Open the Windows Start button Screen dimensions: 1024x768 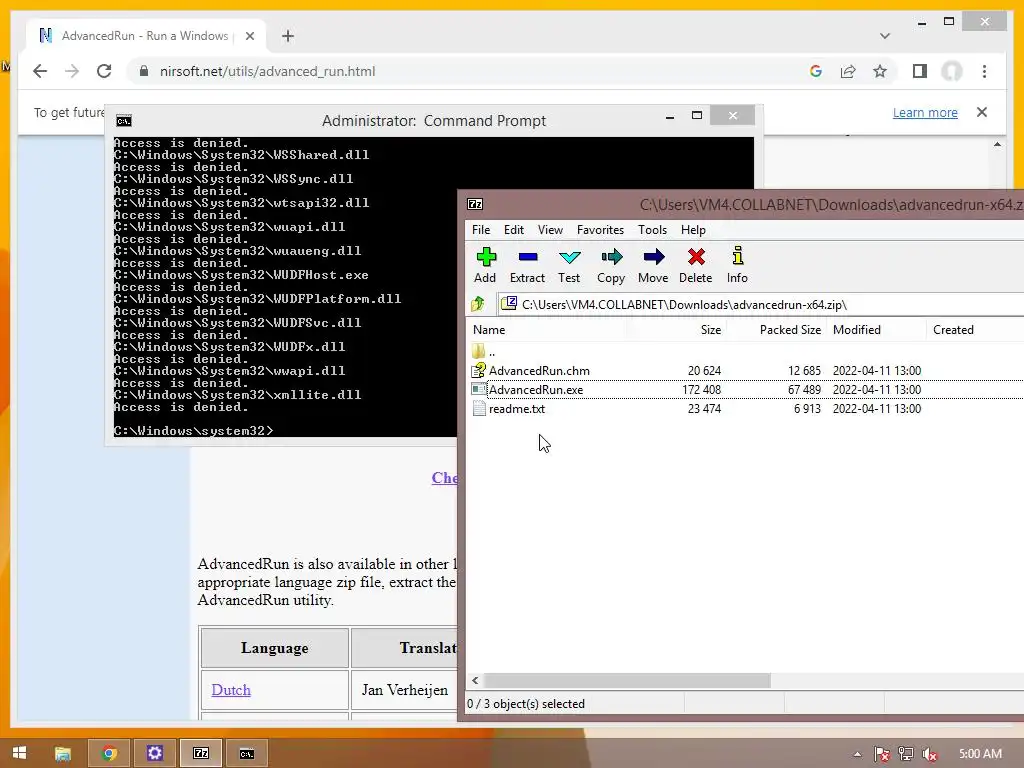click(x=19, y=753)
